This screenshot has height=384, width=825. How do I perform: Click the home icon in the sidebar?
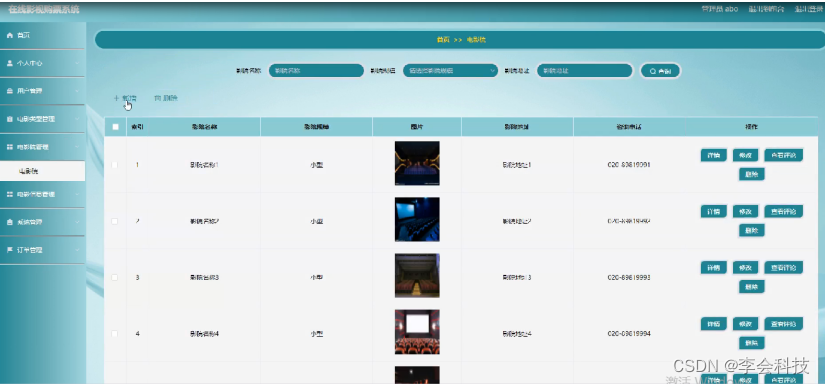coord(9,35)
